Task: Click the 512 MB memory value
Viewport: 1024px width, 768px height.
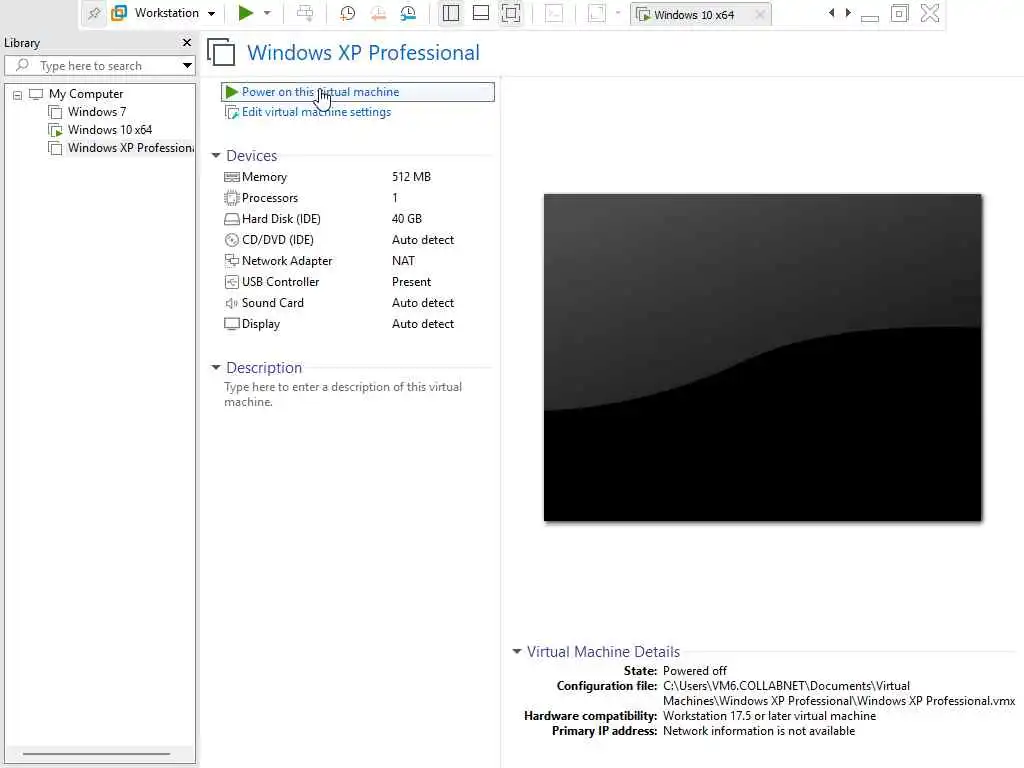Action: [411, 177]
